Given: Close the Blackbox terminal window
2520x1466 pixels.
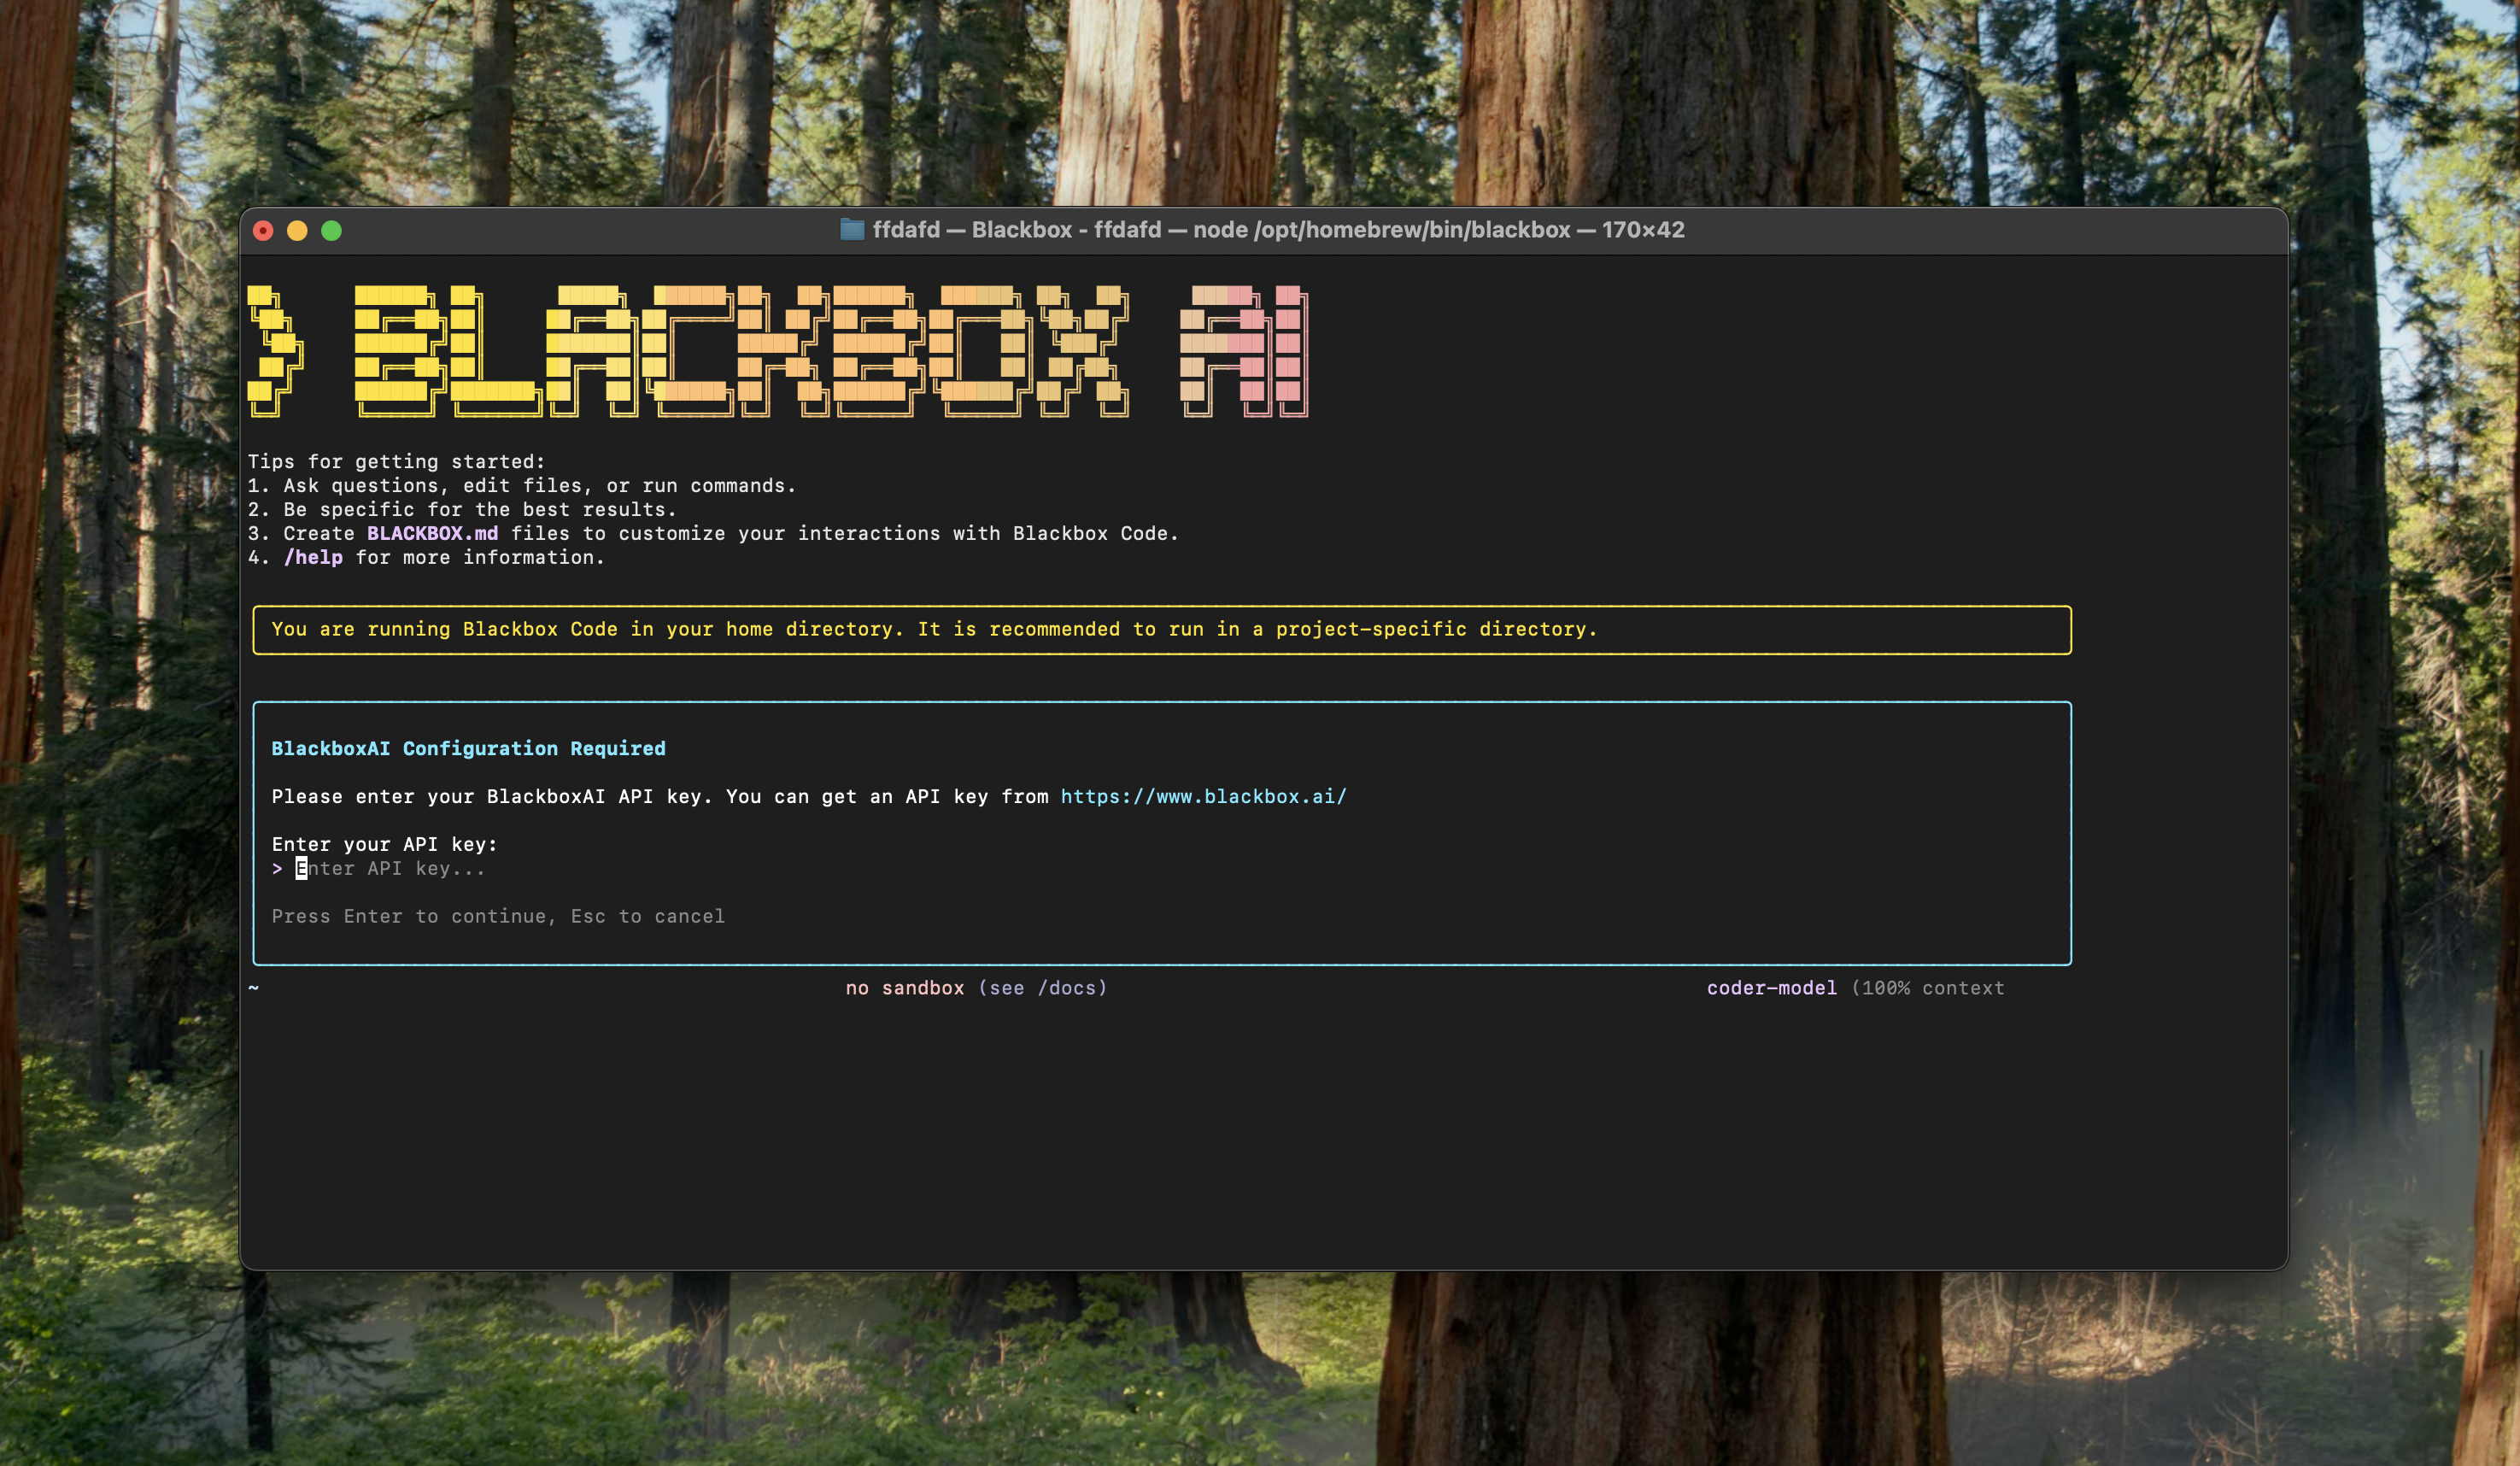Looking at the screenshot, I should [263, 231].
